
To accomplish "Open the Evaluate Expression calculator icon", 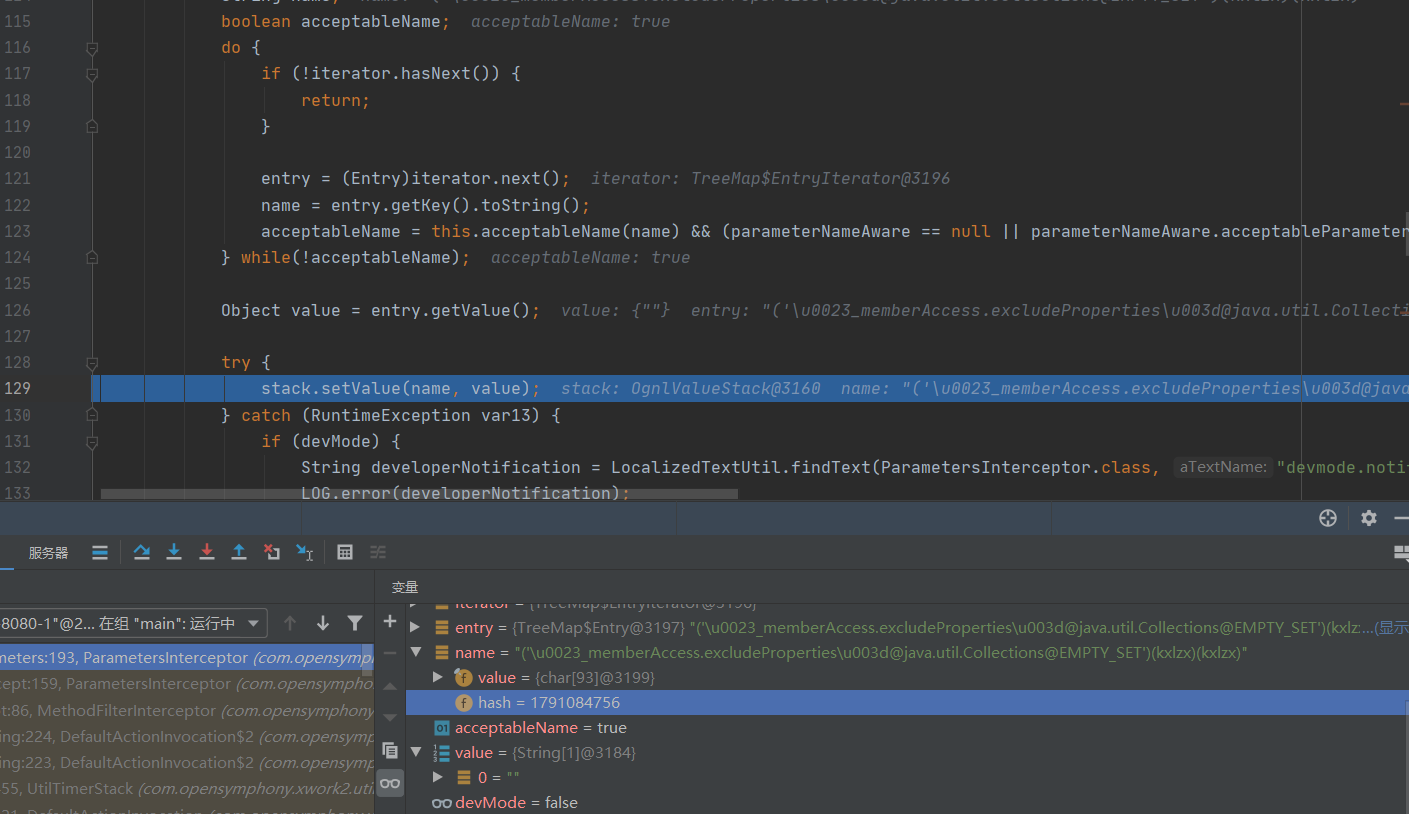I will point(345,552).
